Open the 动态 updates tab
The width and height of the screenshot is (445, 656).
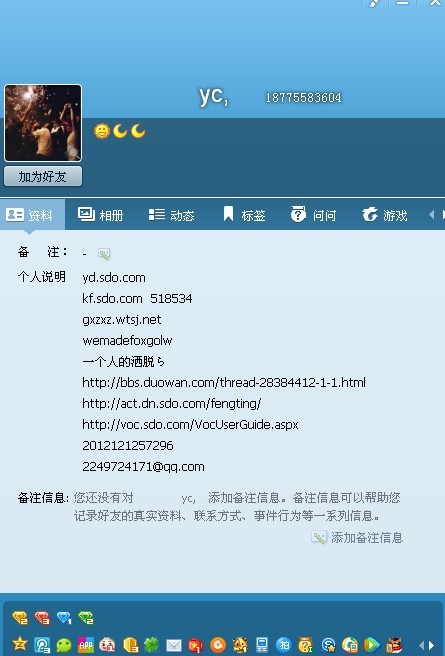[x=171, y=215]
